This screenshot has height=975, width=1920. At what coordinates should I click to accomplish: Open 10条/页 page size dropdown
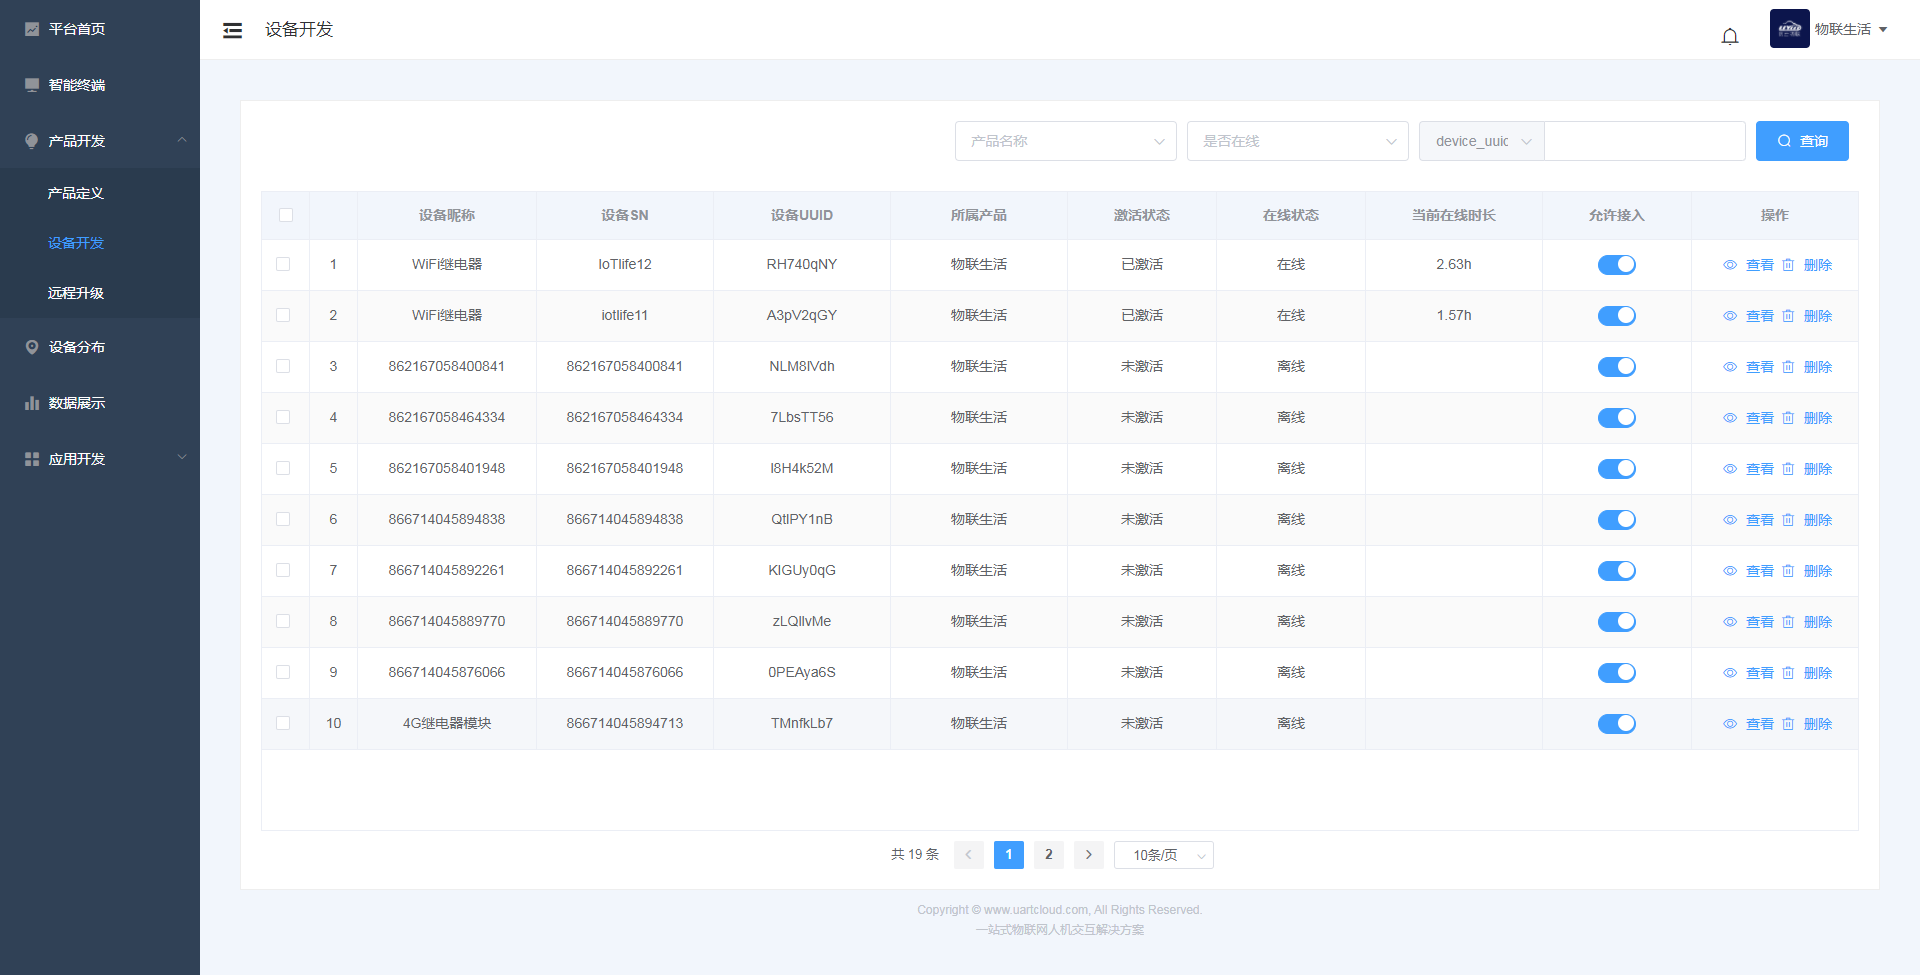(x=1164, y=855)
